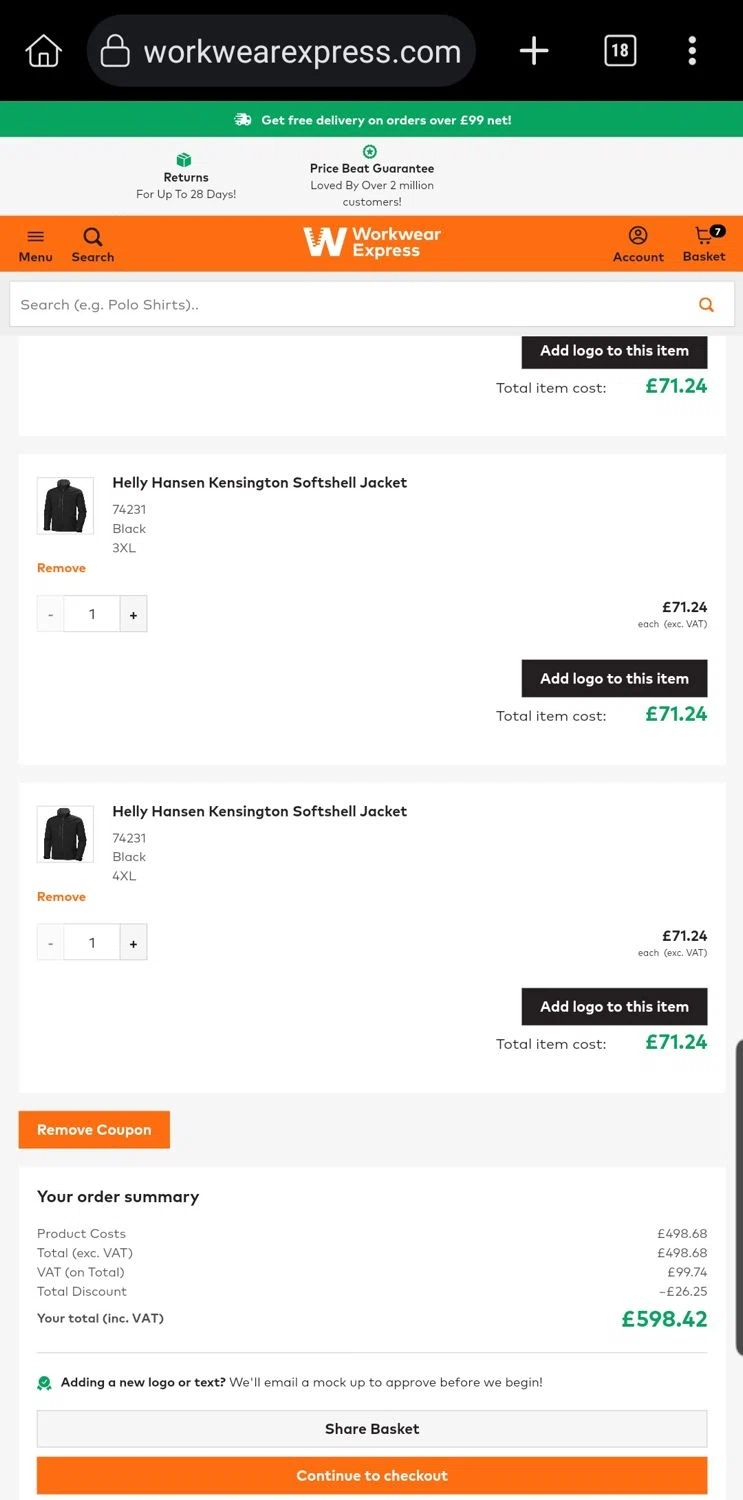Tap the Search magnifier icon in header
The image size is (743, 1500).
93,243
